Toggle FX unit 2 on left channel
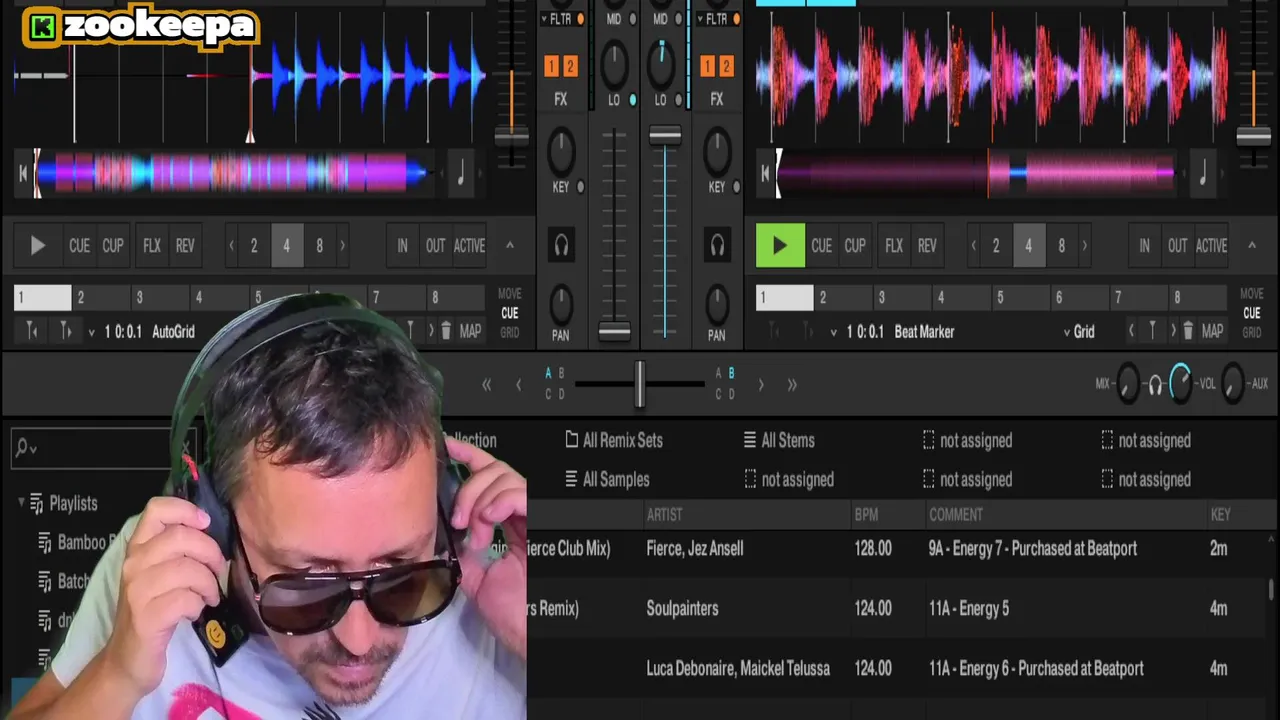Viewport: 1280px width, 720px height. 570,67
